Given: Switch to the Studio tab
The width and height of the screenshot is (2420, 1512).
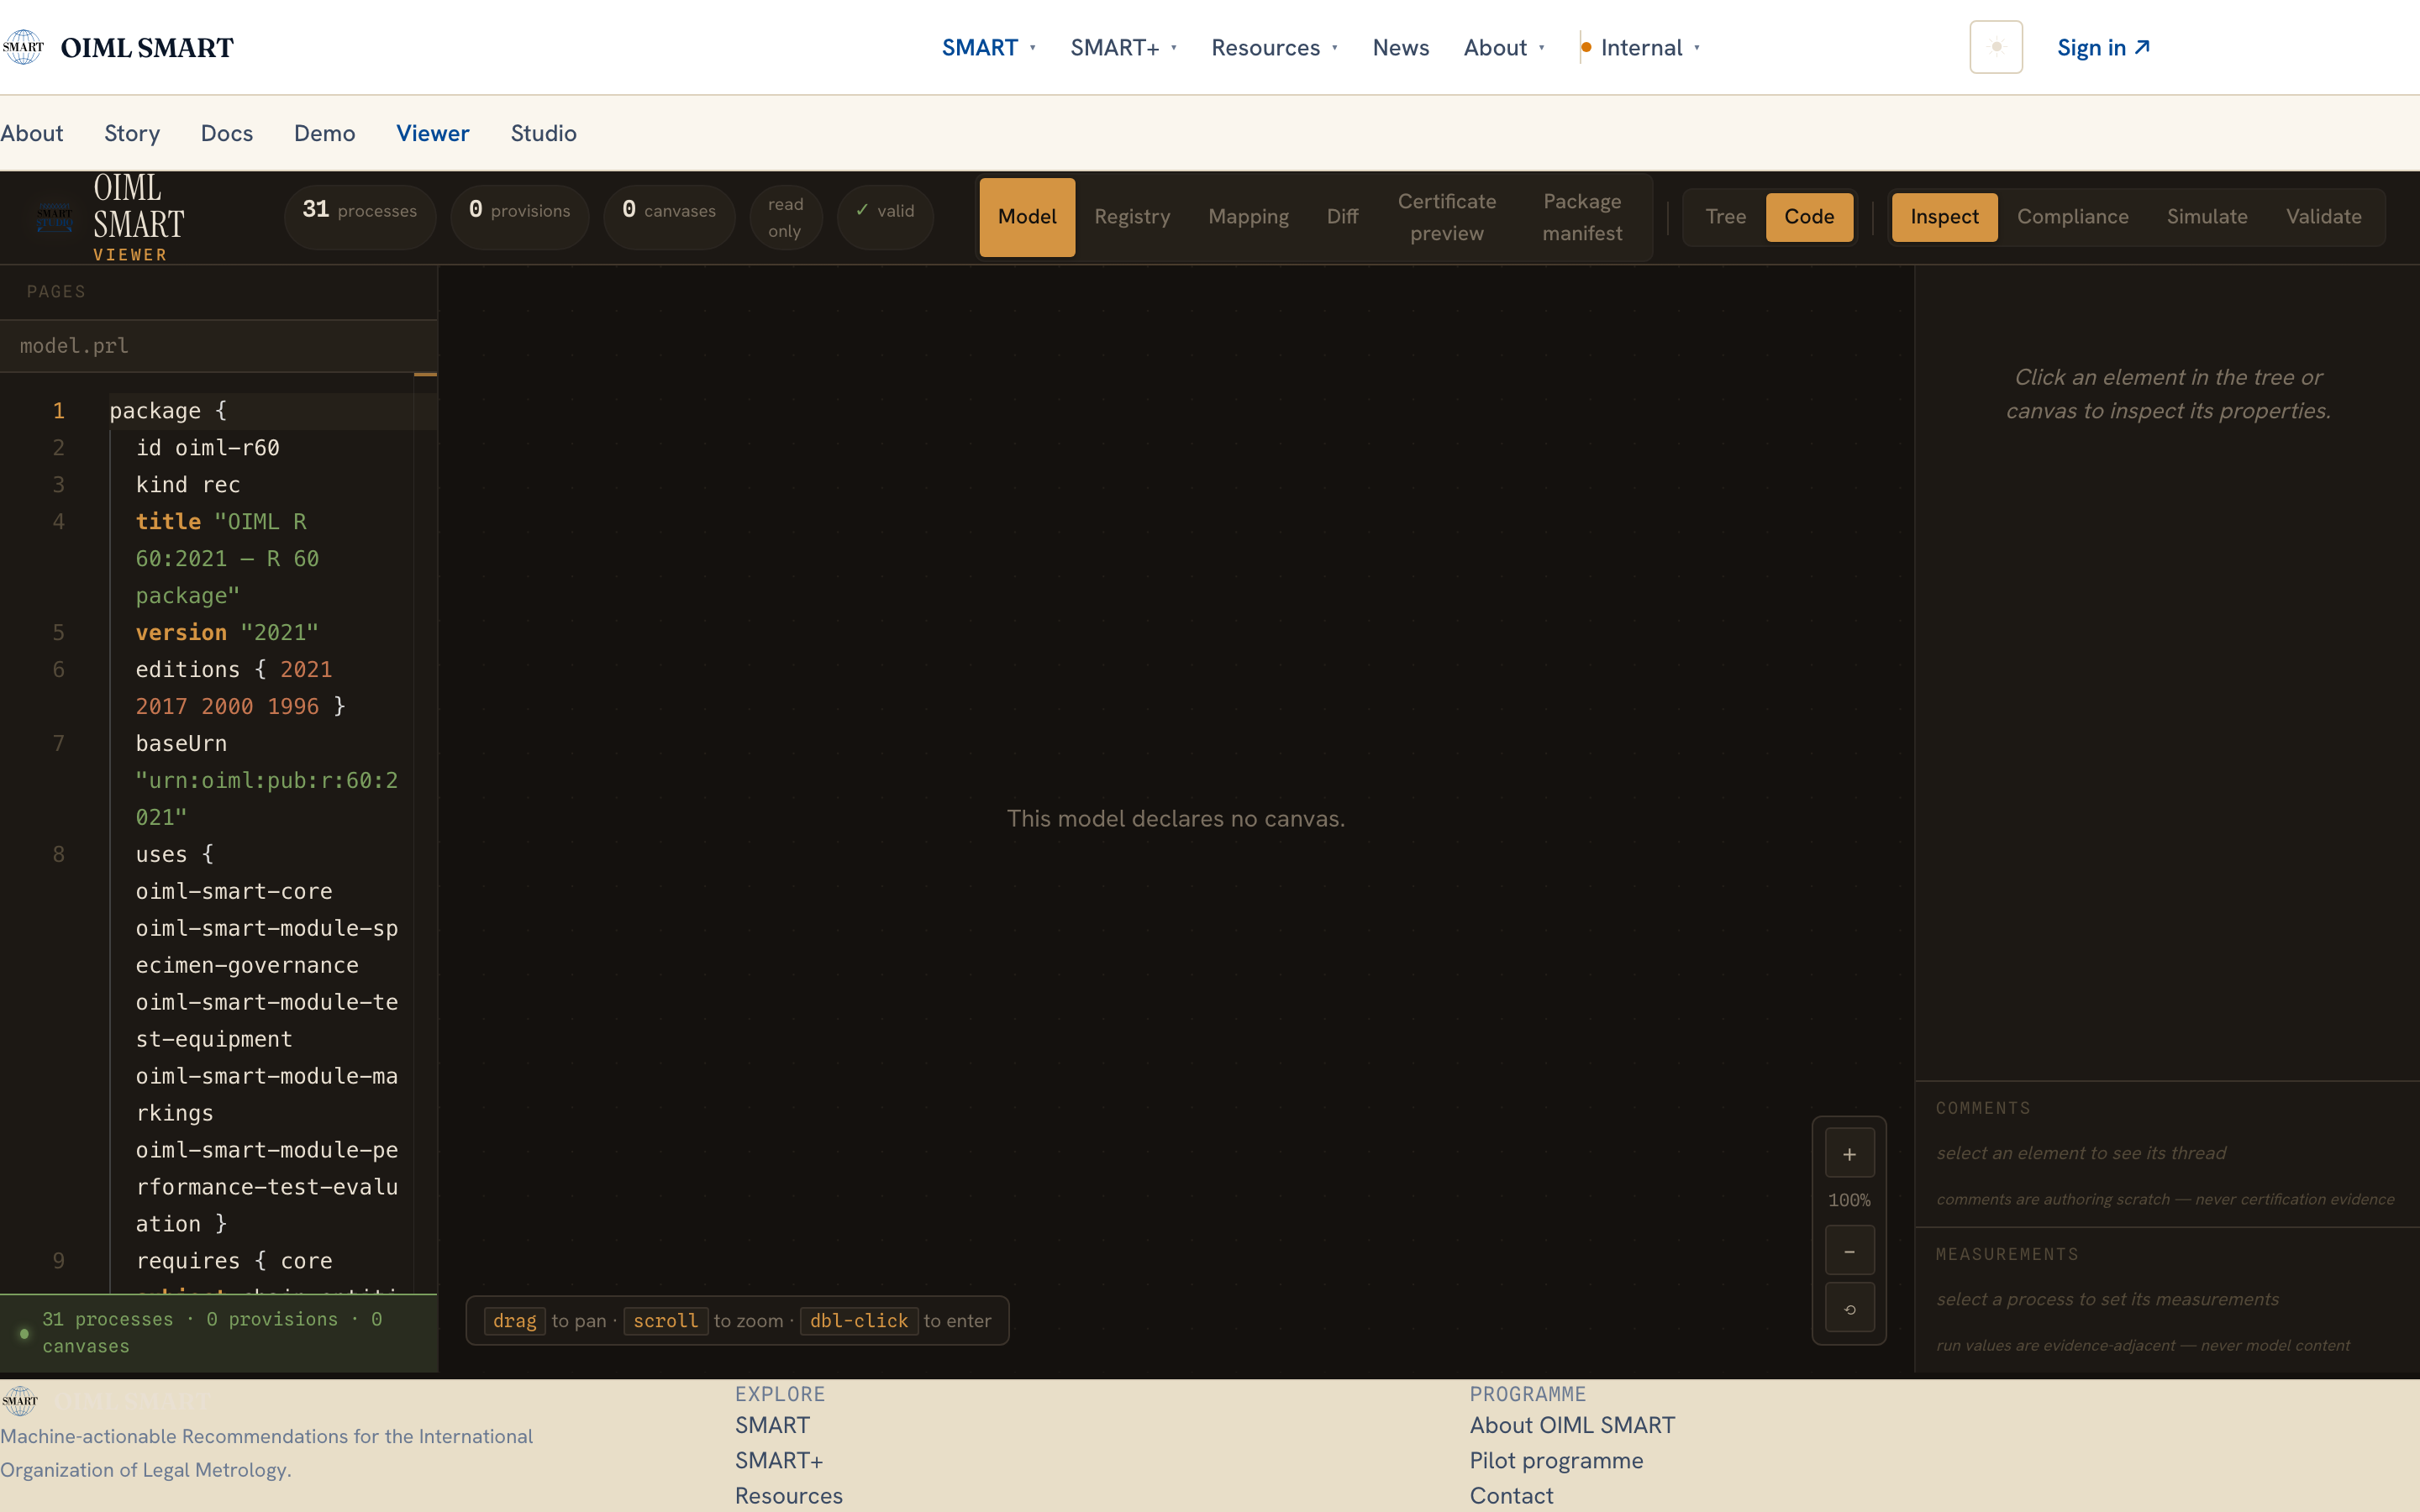Looking at the screenshot, I should pyautogui.click(x=544, y=133).
